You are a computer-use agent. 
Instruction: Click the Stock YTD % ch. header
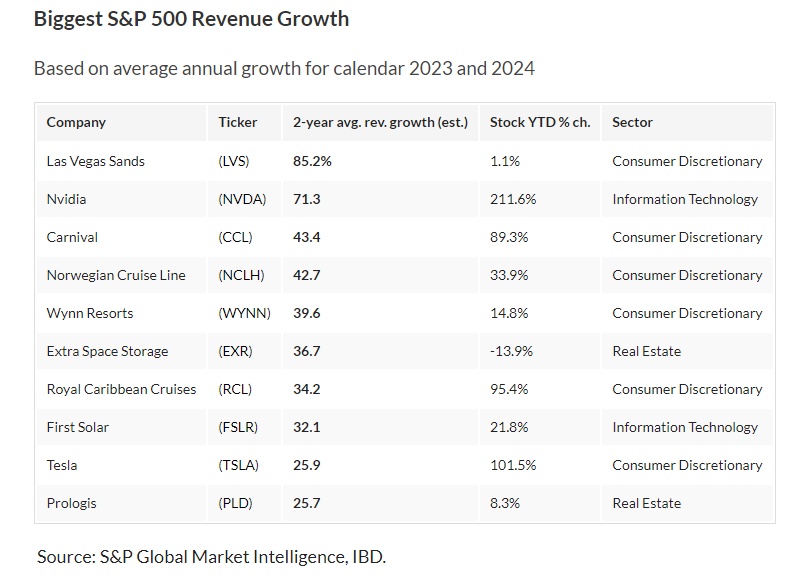[540, 122]
